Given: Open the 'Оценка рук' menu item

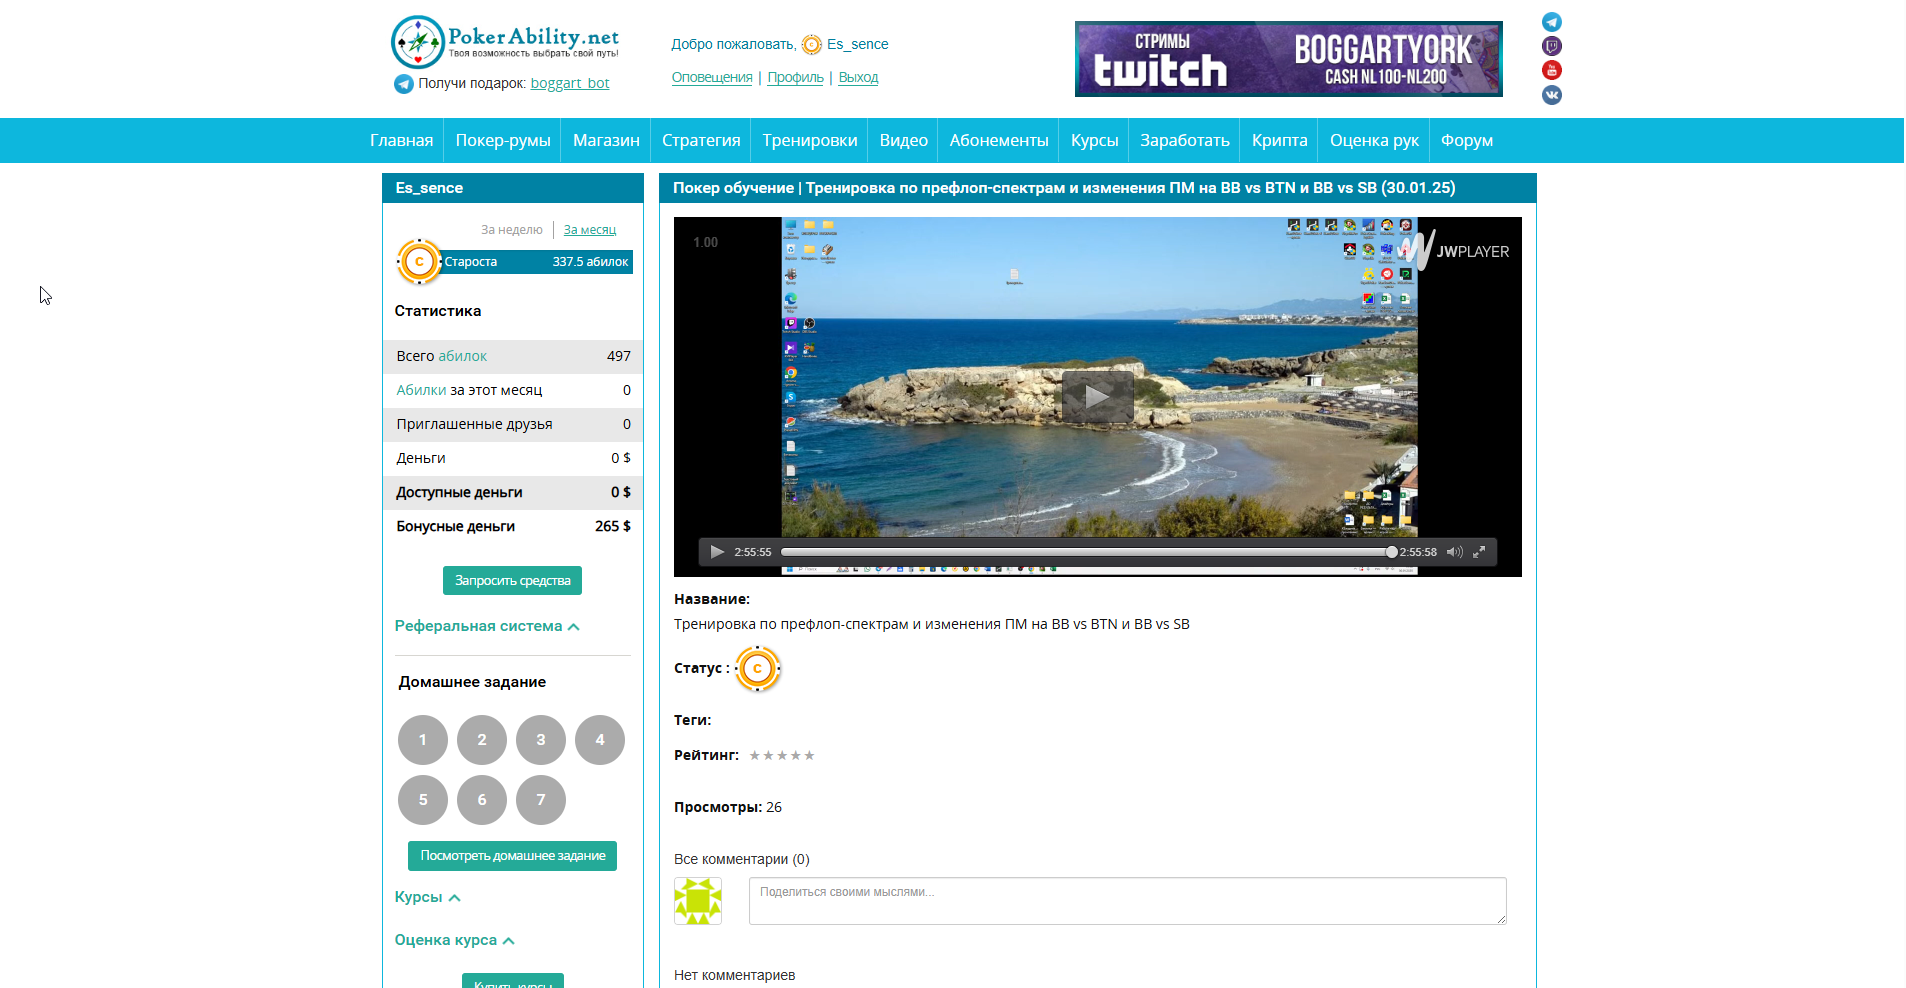Looking at the screenshot, I should pos(1374,141).
